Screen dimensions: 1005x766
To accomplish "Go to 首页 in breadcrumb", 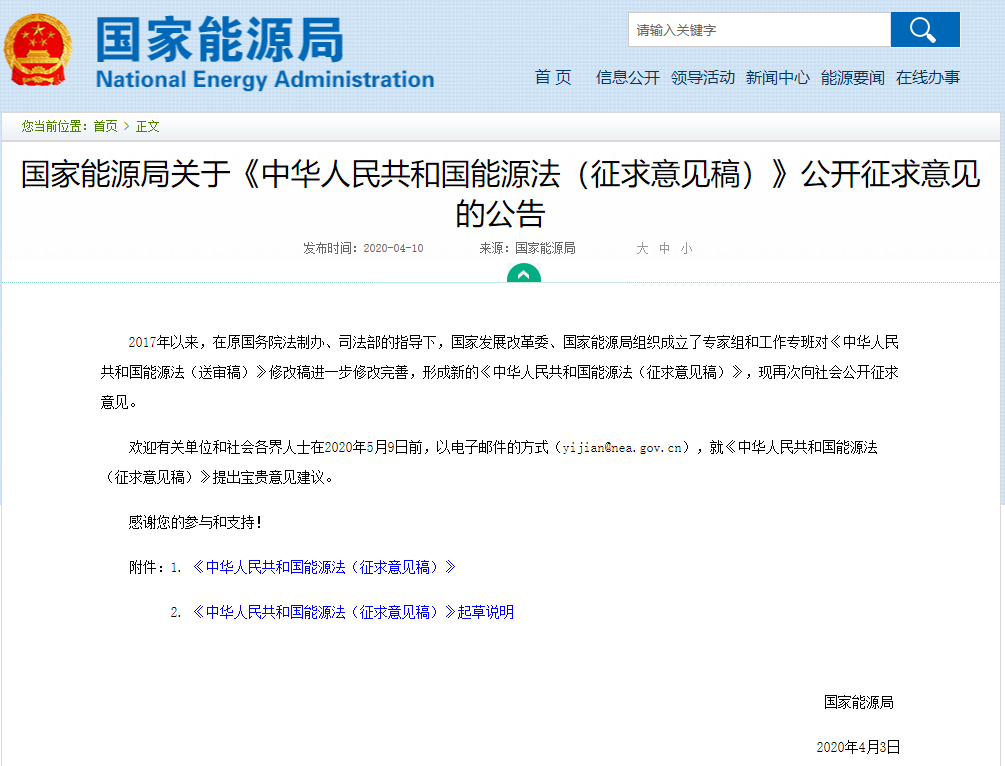I will pos(106,126).
